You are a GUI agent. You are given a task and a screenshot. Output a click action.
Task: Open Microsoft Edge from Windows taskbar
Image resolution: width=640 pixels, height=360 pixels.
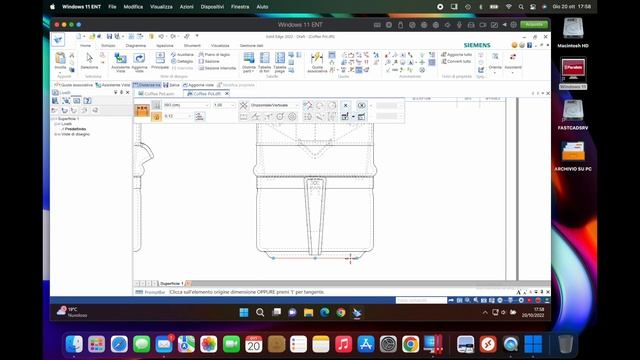pyautogui.click(x=324, y=313)
